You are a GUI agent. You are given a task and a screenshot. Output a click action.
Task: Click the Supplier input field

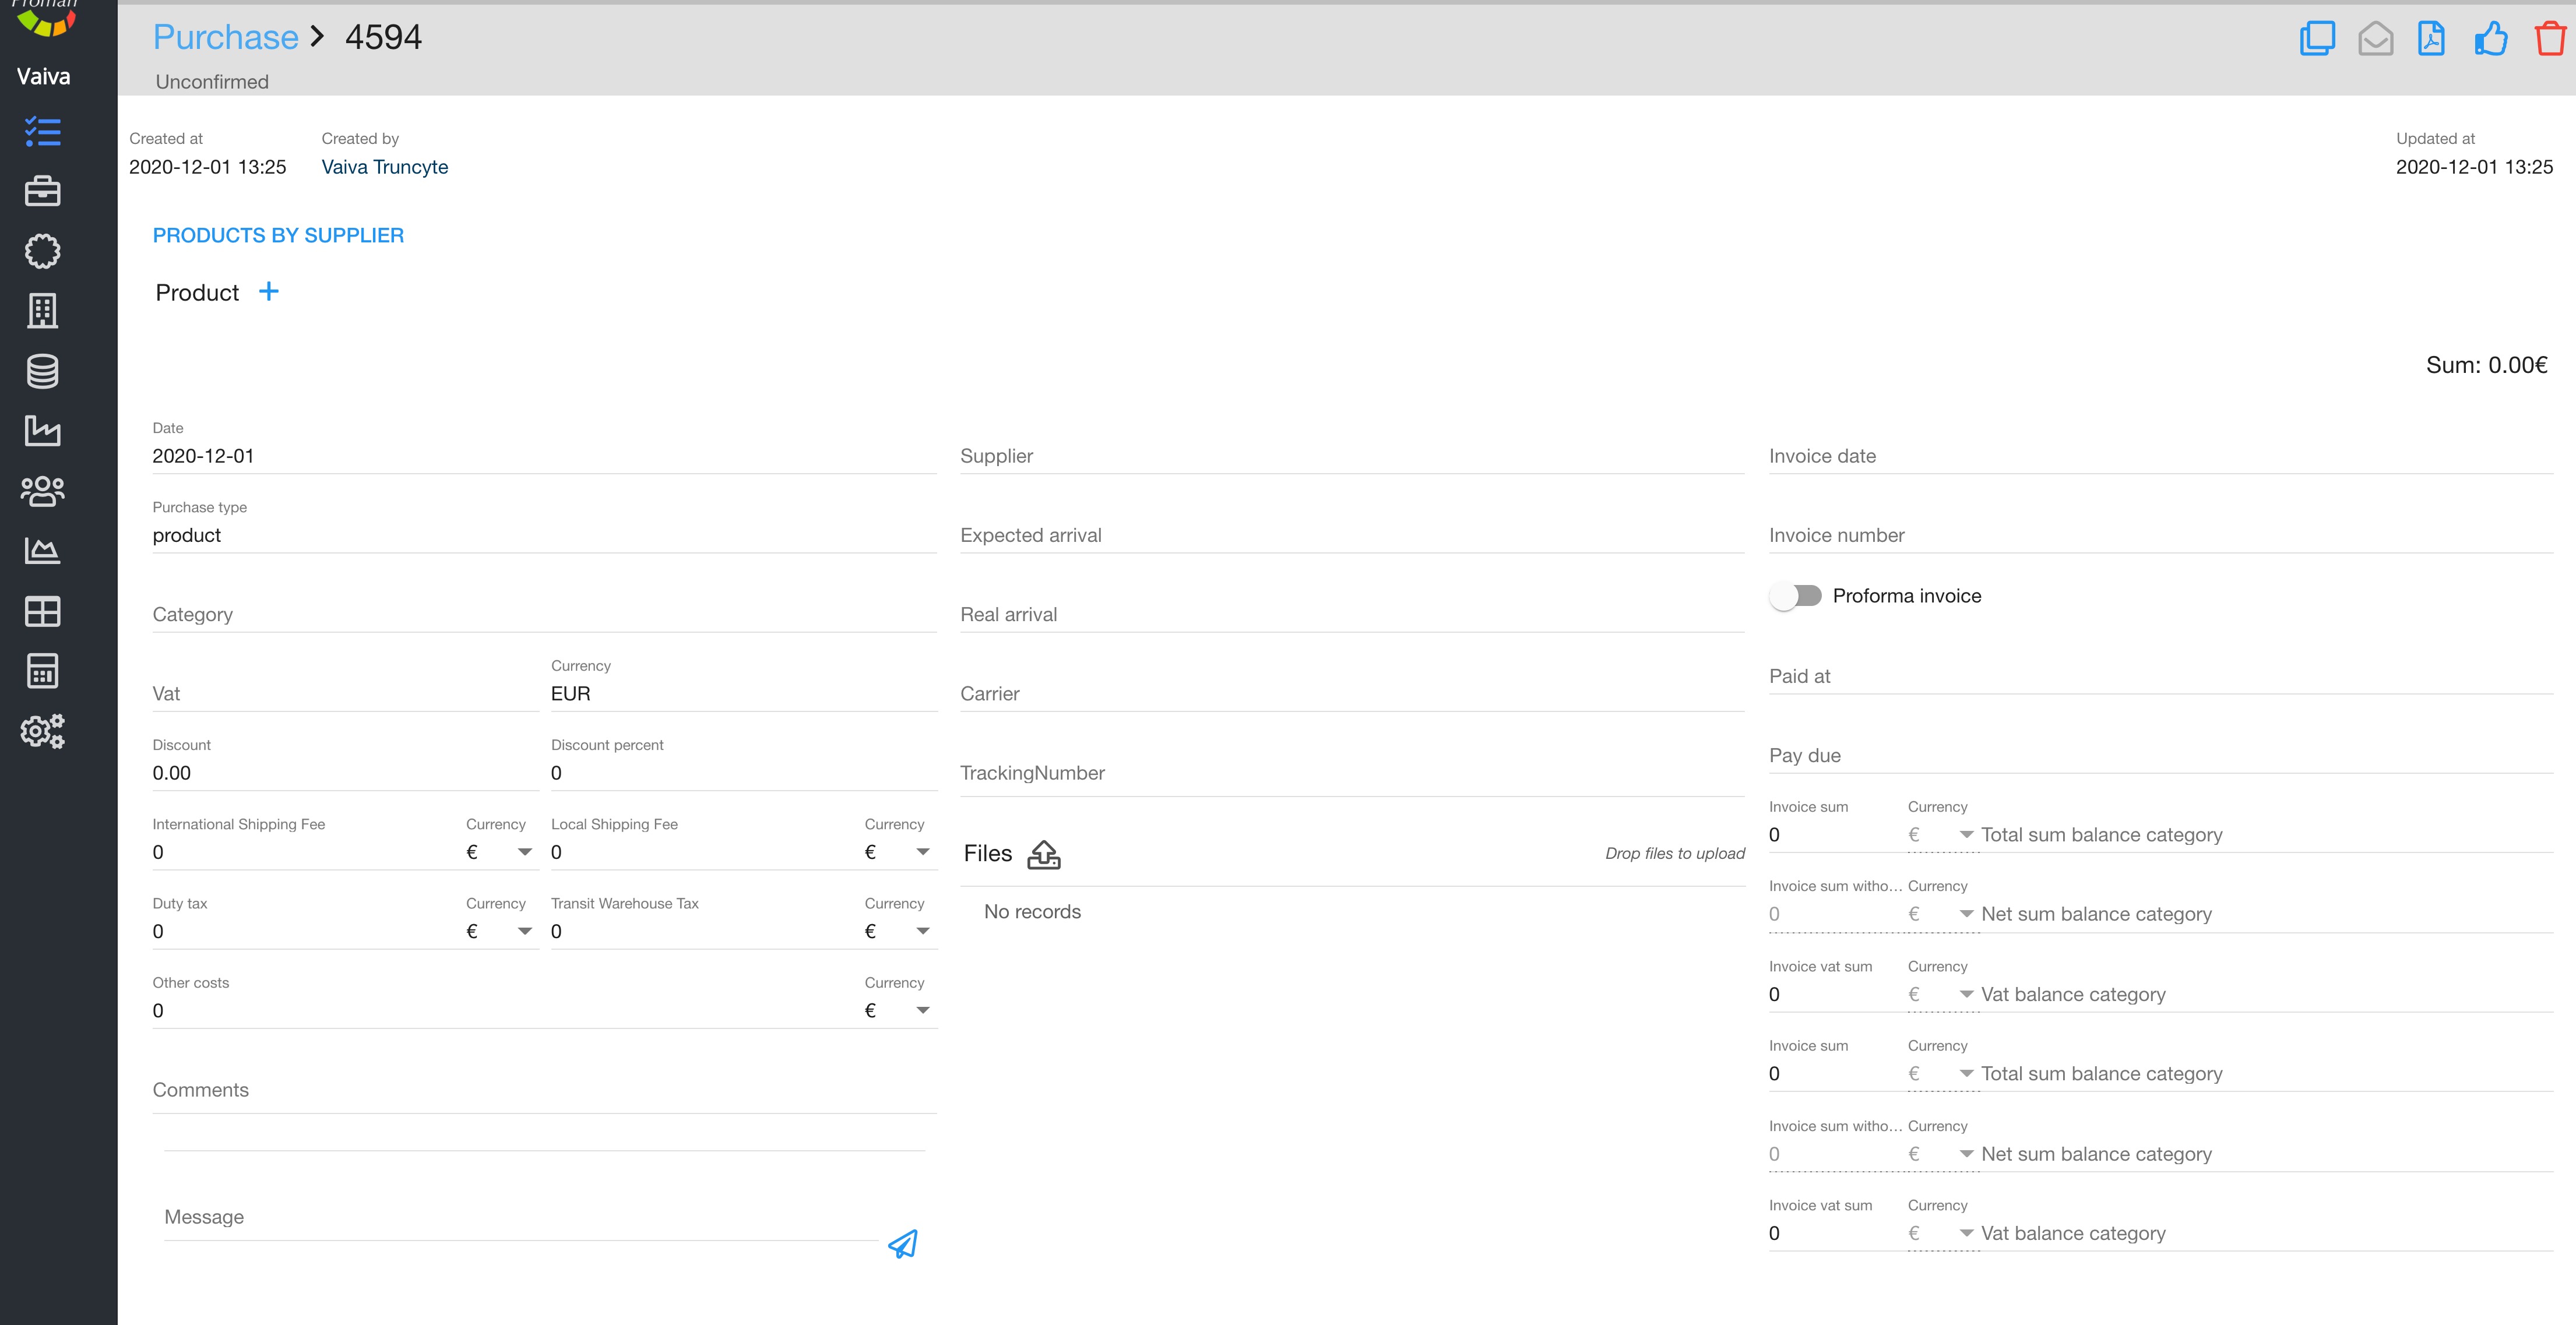(1351, 456)
